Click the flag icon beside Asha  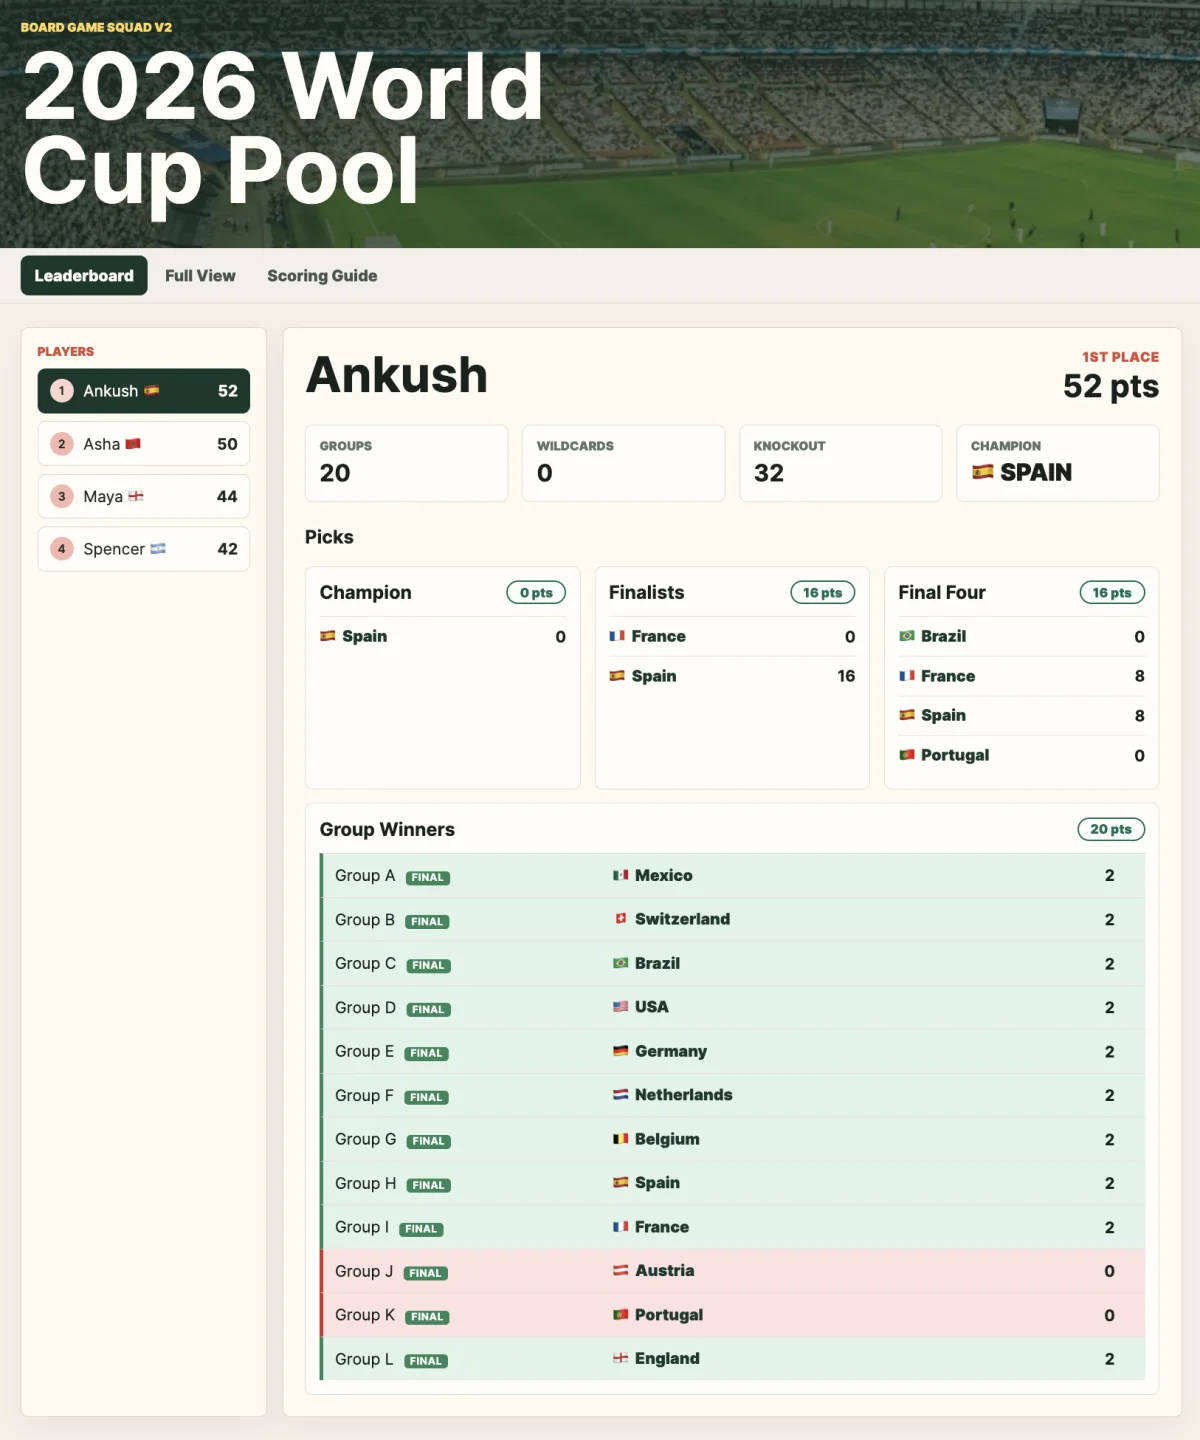click(x=133, y=444)
